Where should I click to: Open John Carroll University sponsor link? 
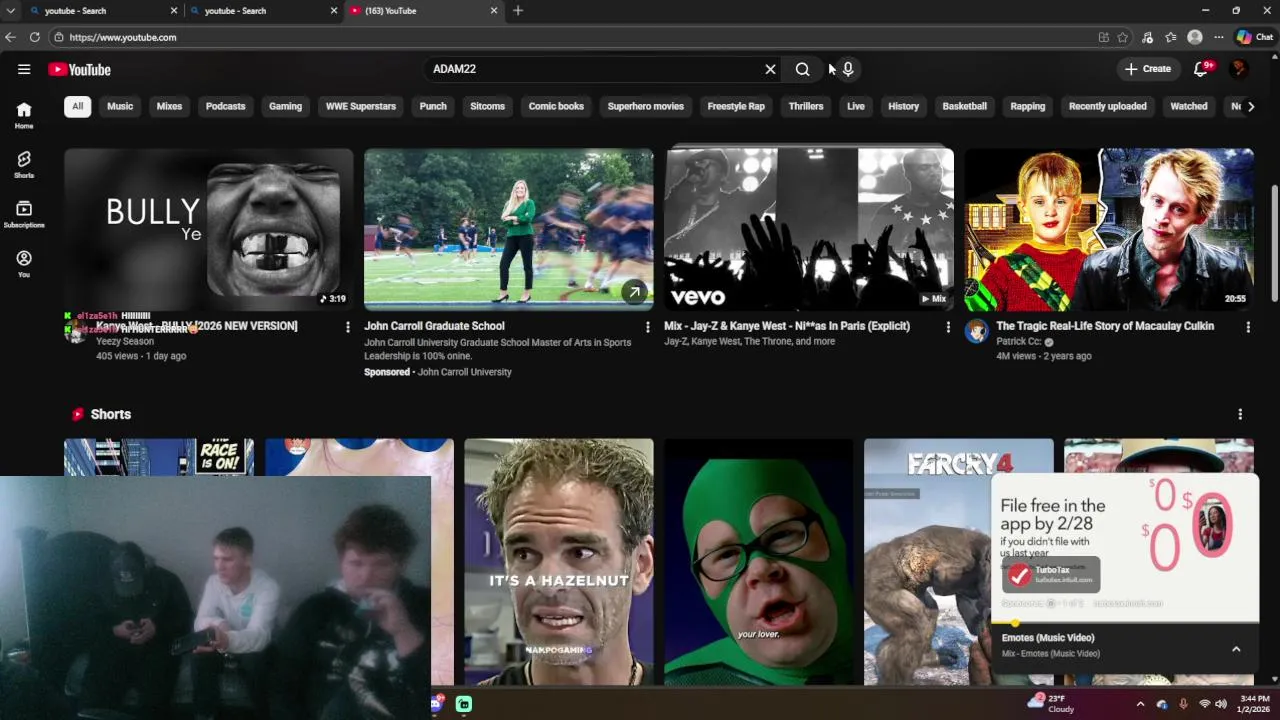point(464,372)
